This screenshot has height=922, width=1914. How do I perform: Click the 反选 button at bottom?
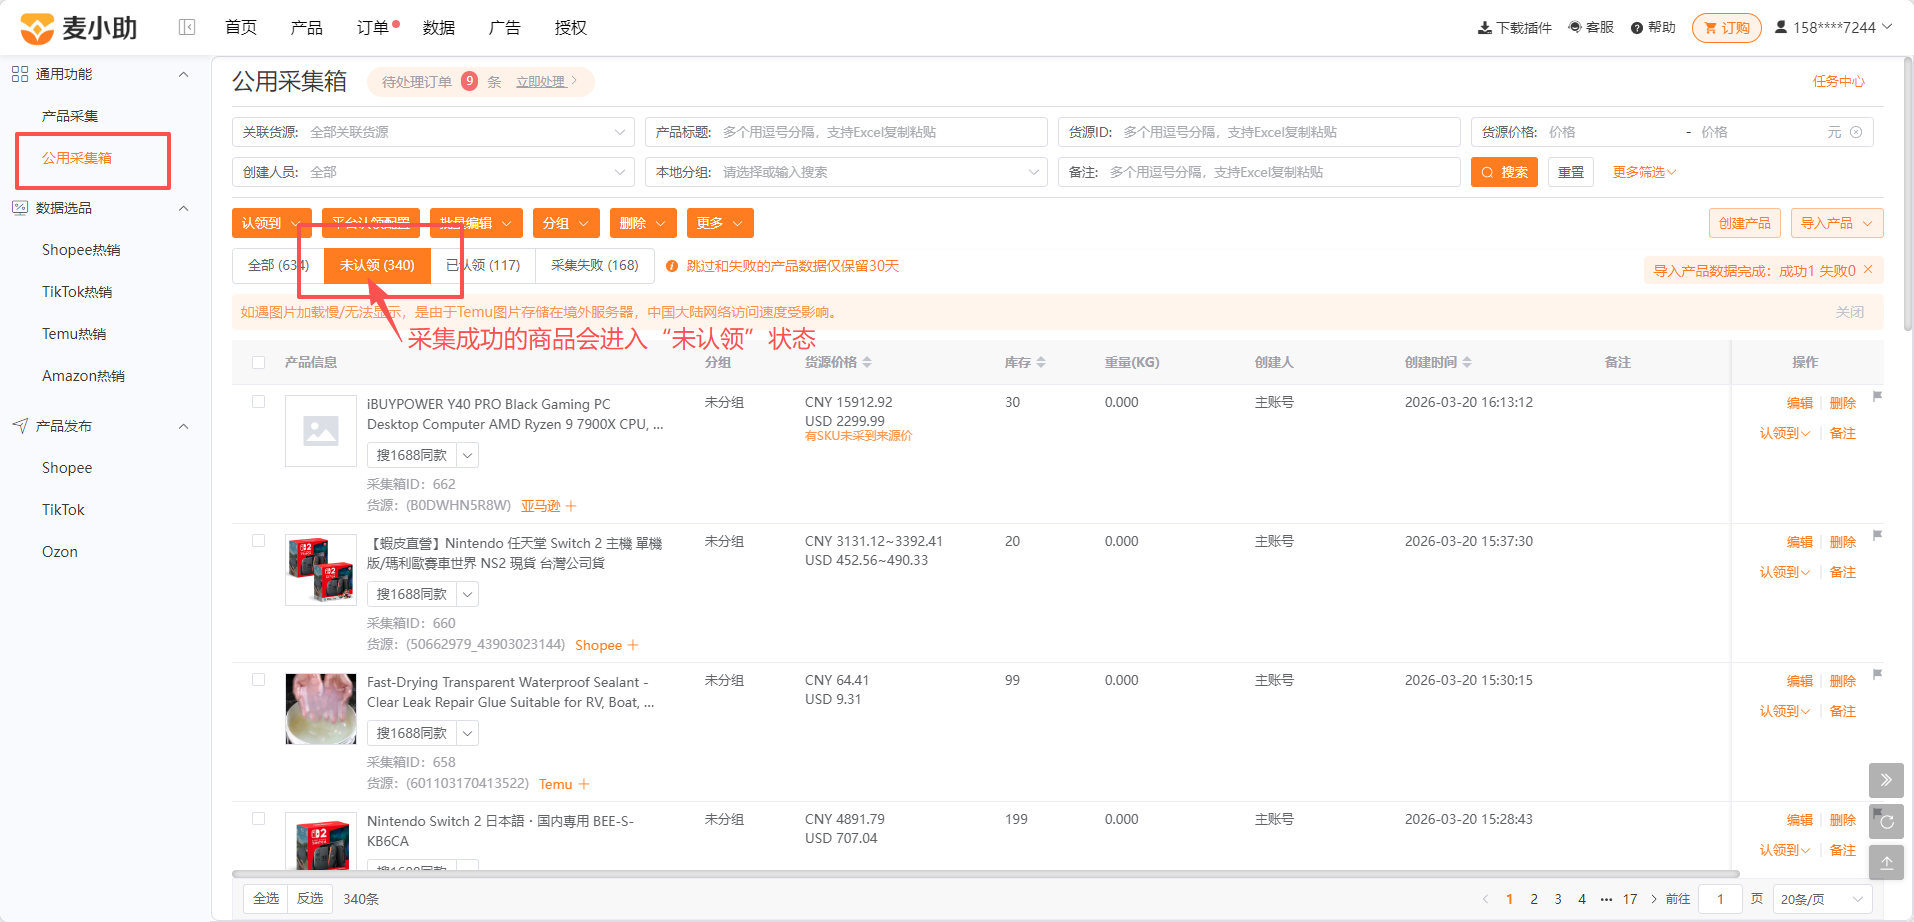click(310, 899)
